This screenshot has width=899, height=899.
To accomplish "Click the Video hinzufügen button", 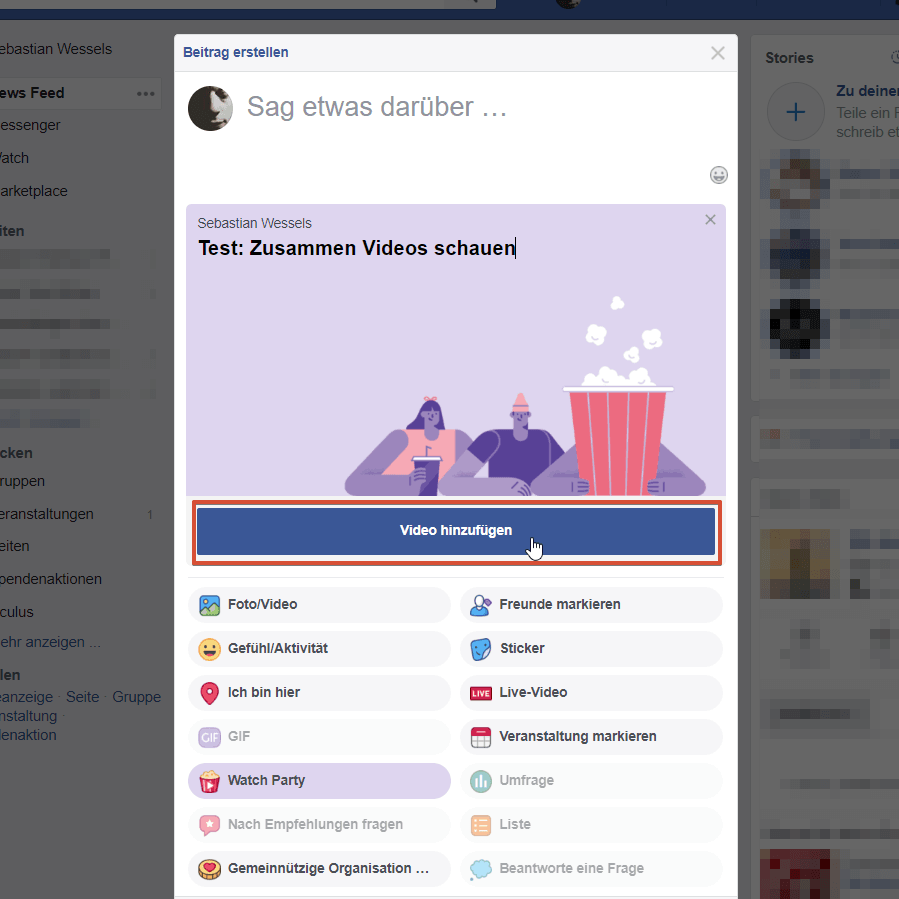I will tap(456, 531).
